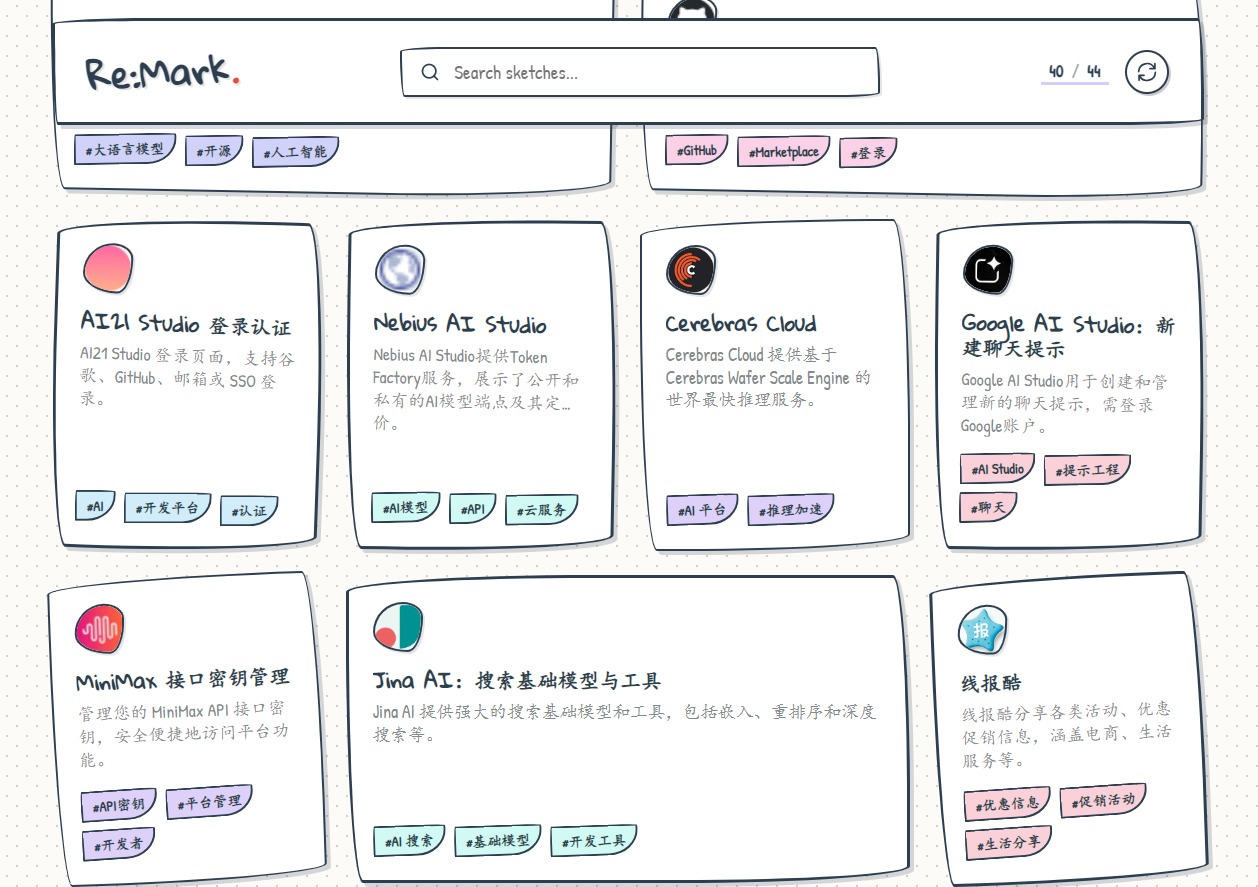The image size is (1258, 887).
Task: Filter by the #AI 平台 tag
Action: click(702, 509)
